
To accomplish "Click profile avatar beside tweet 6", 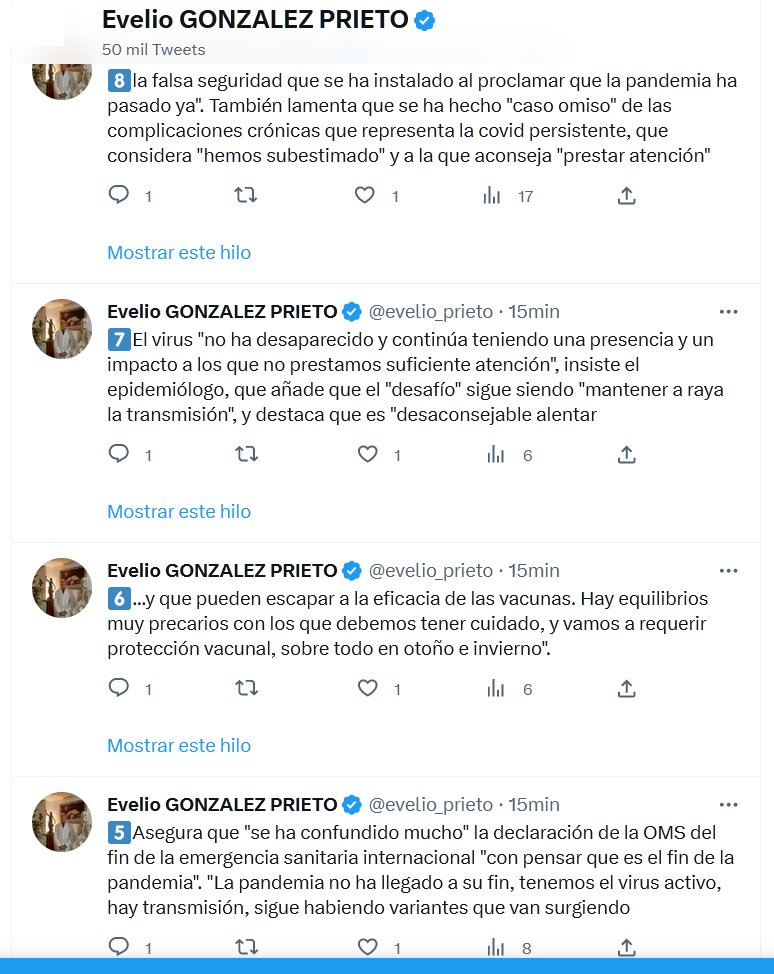I will [x=62, y=588].
